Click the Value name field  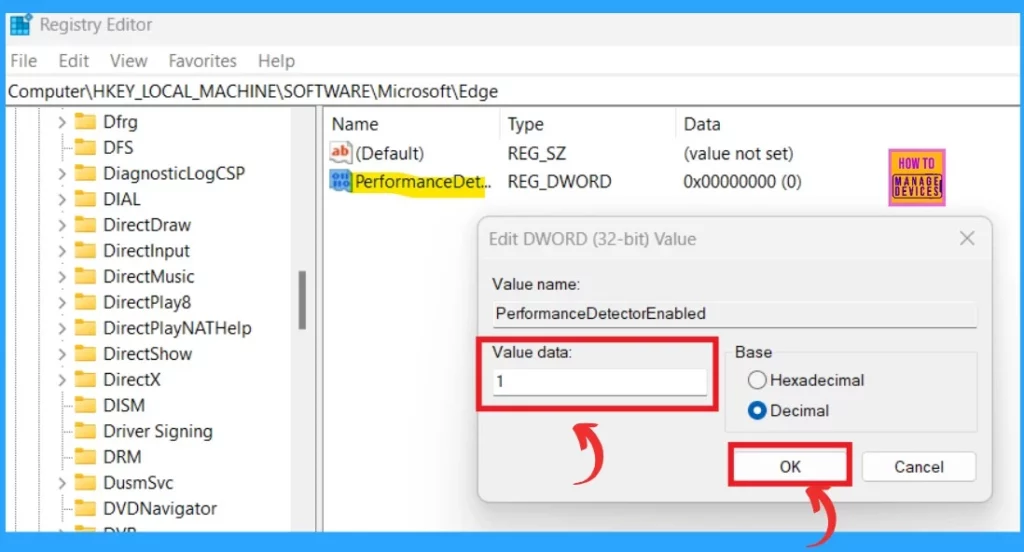[x=735, y=314]
